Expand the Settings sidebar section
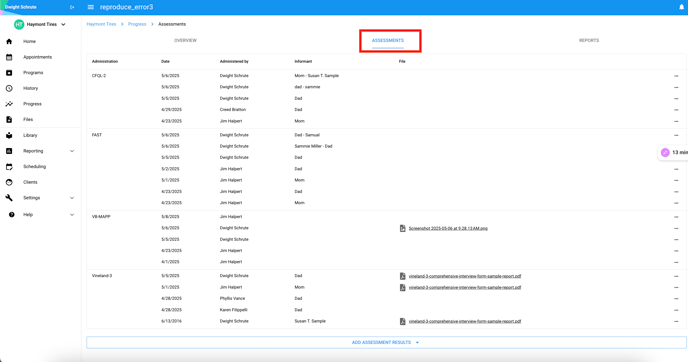The height and width of the screenshot is (362, 688). (72, 198)
